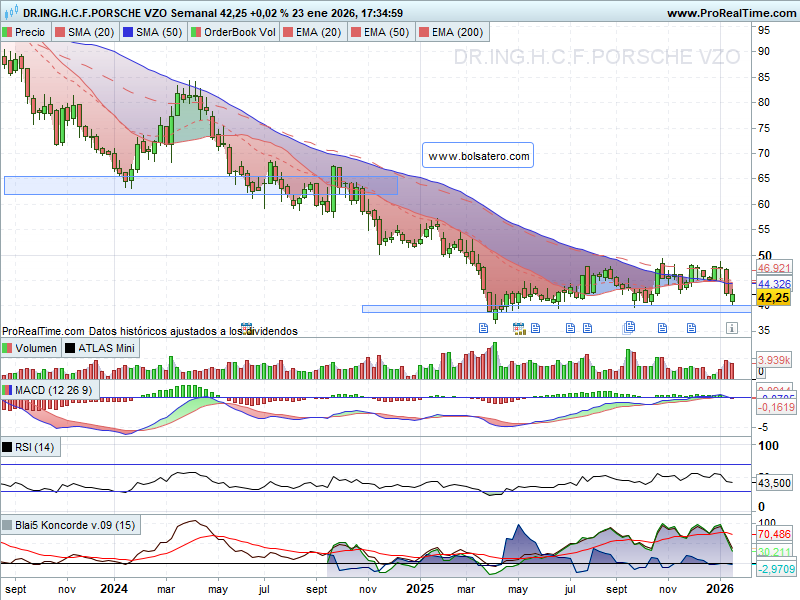Click the volume value label 3.939k
This screenshot has width=800, height=600.
click(x=773, y=360)
